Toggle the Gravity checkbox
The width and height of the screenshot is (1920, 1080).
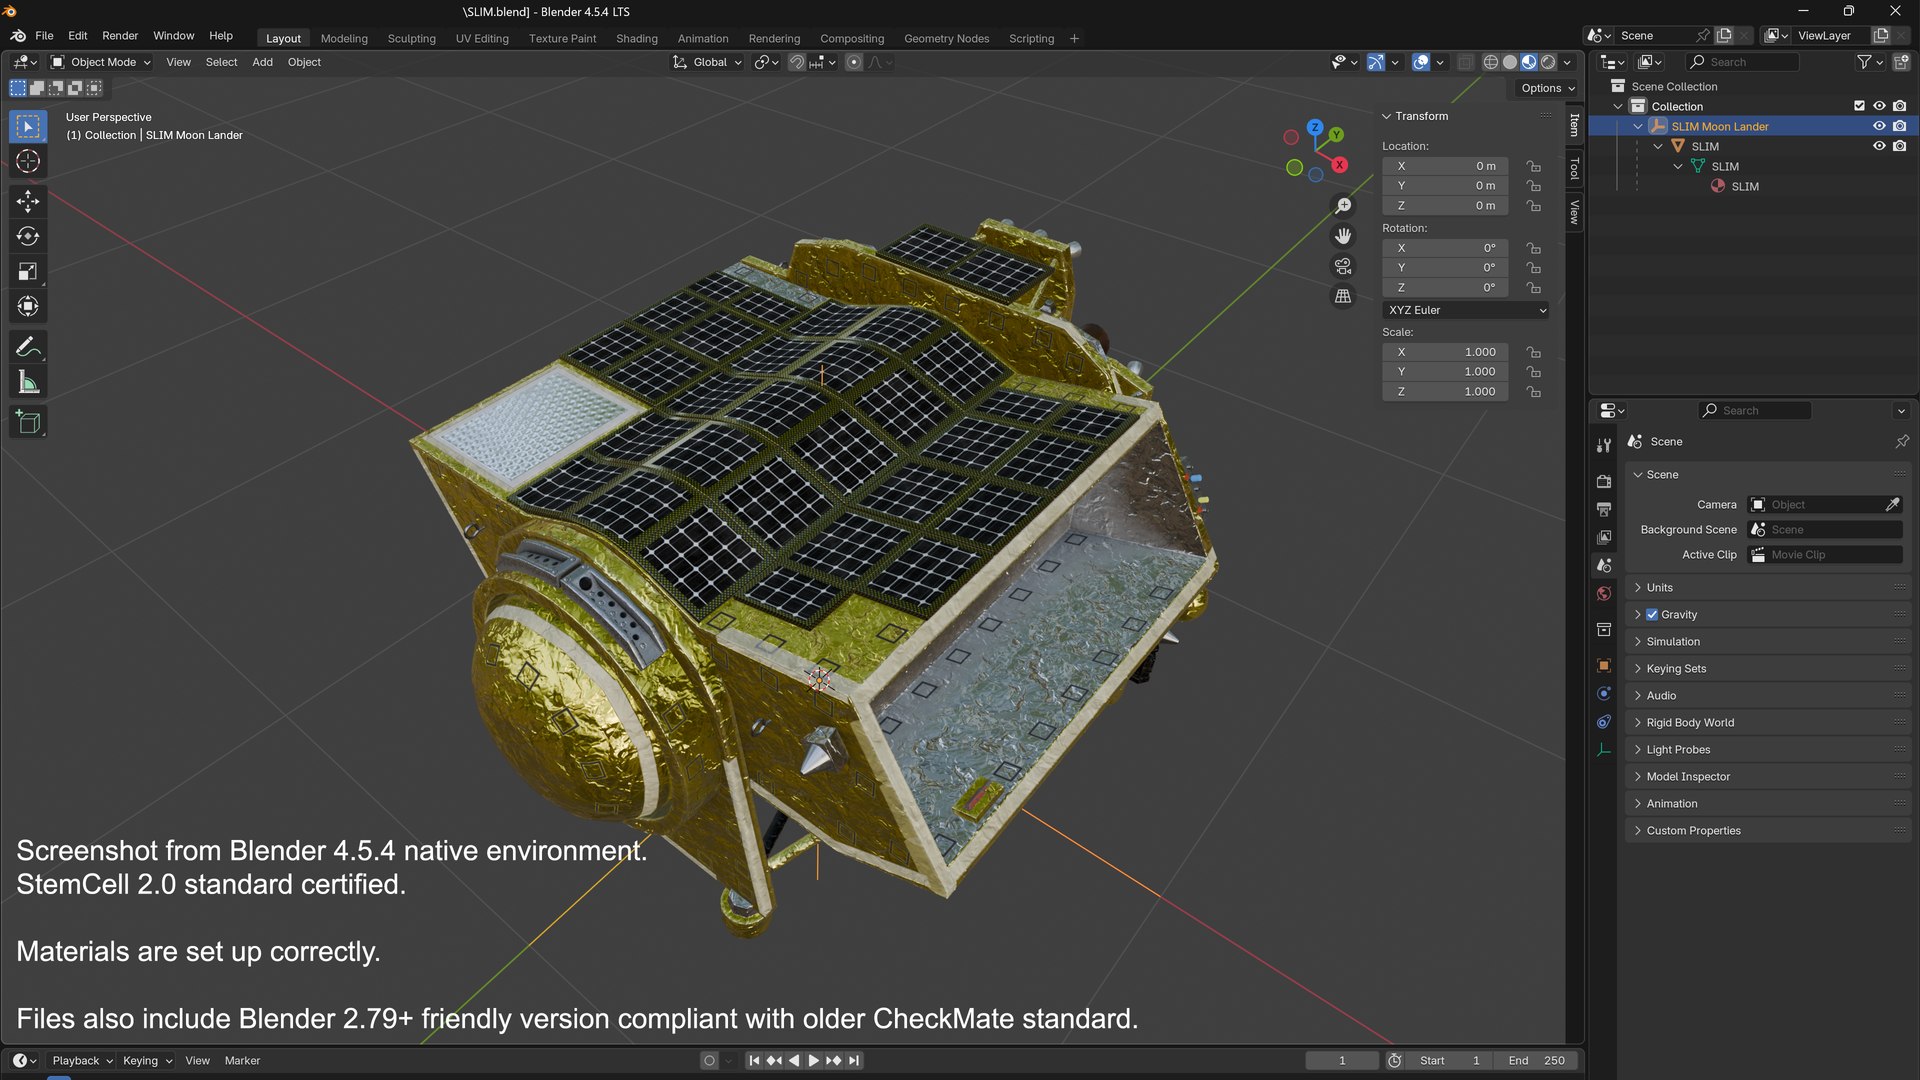coord(1652,615)
